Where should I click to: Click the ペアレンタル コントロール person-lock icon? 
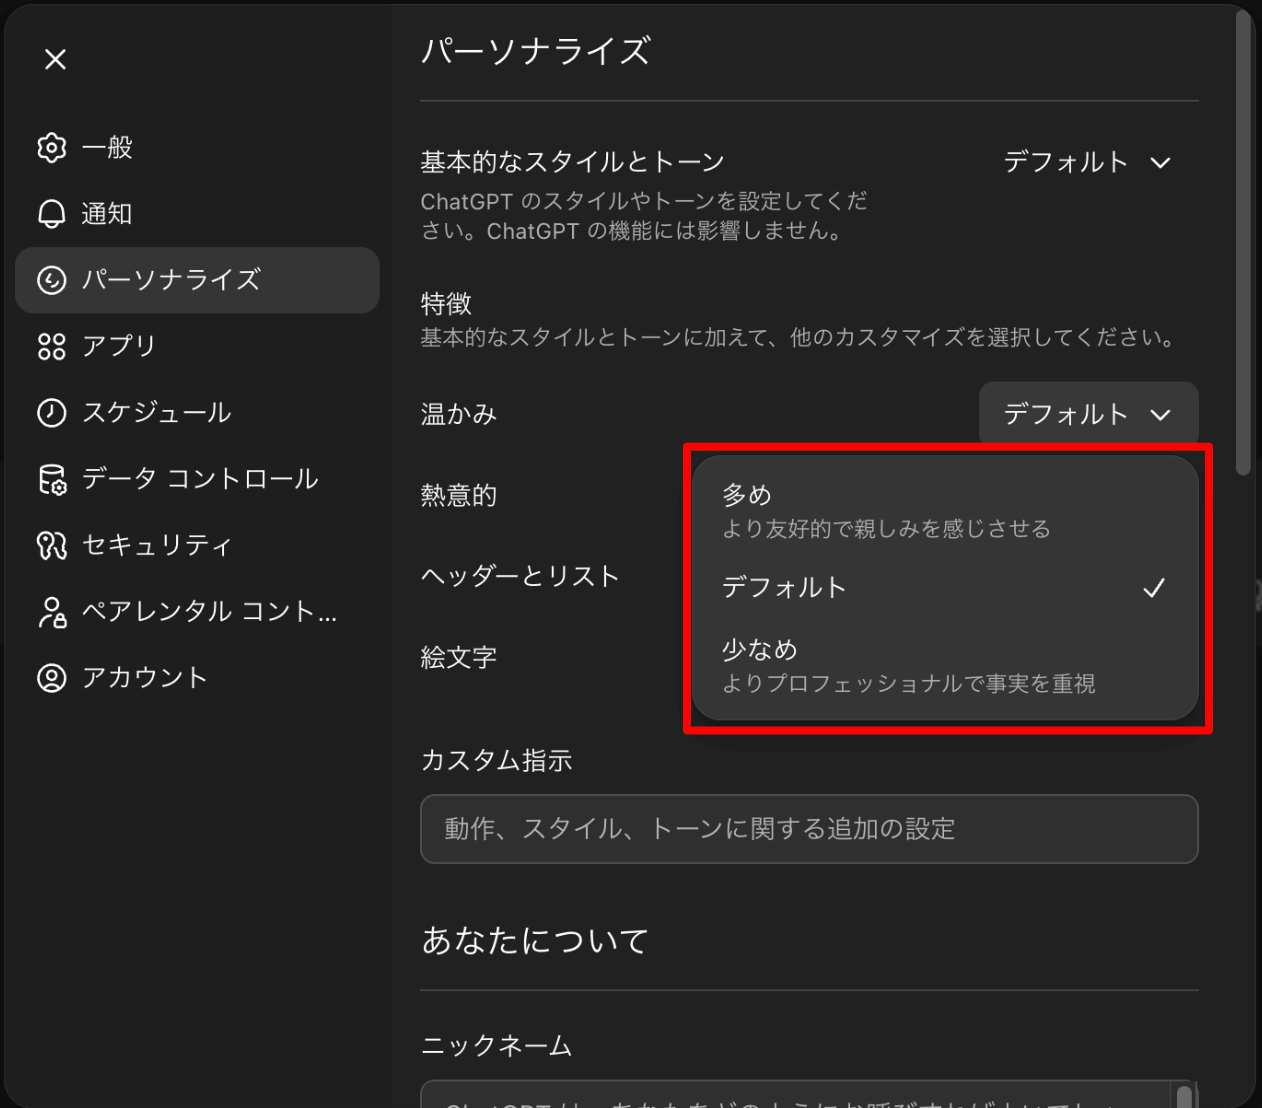[52, 612]
